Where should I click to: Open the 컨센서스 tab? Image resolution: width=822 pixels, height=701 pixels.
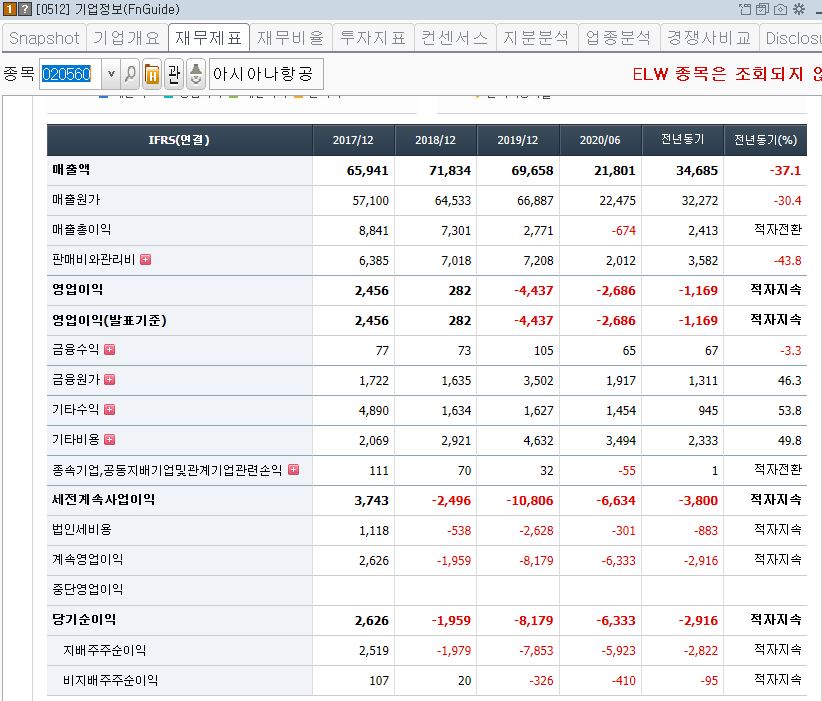(455, 38)
